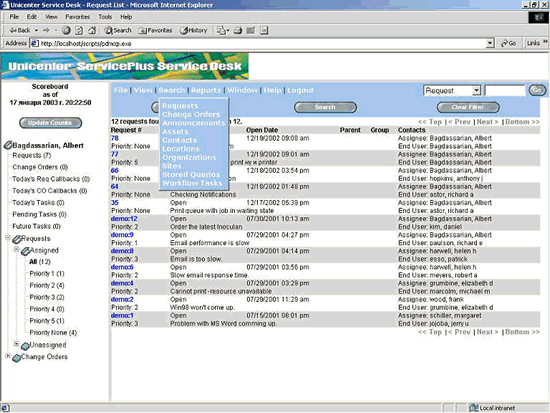The width and height of the screenshot is (550, 413).
Task: Click the Edit page toolbar icon
Action: 251,31
